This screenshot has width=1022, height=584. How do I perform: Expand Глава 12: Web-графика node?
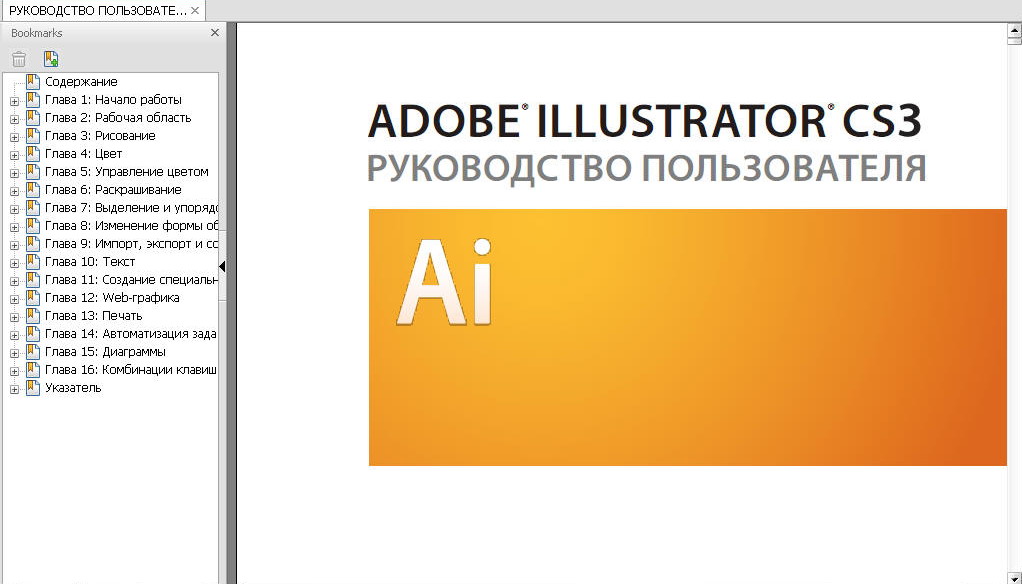tap(14, 299)
